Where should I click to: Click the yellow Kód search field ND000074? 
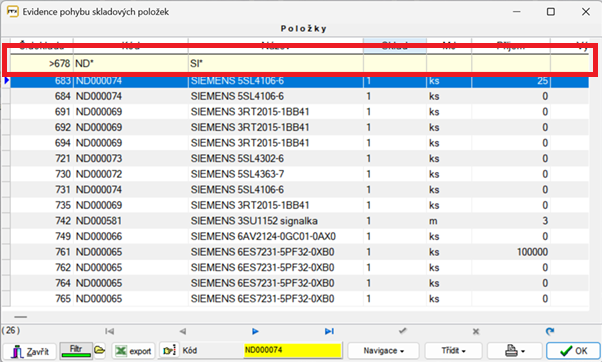[x=293, y=350]
